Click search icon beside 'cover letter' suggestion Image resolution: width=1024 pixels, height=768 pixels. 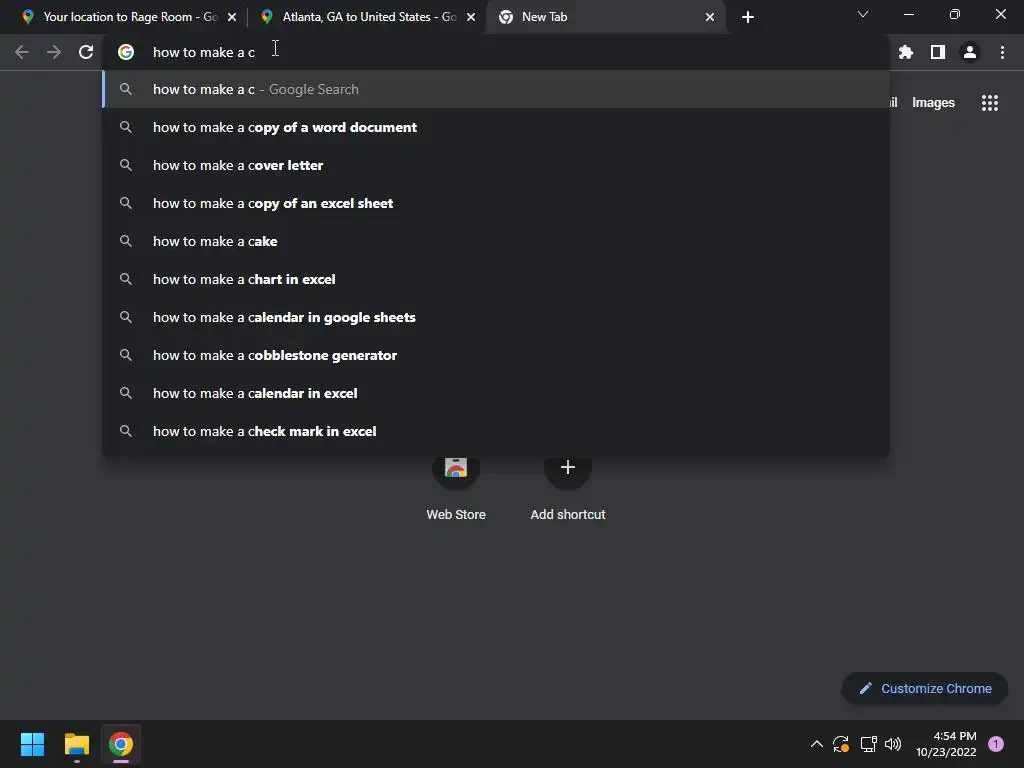coord(126,165)
